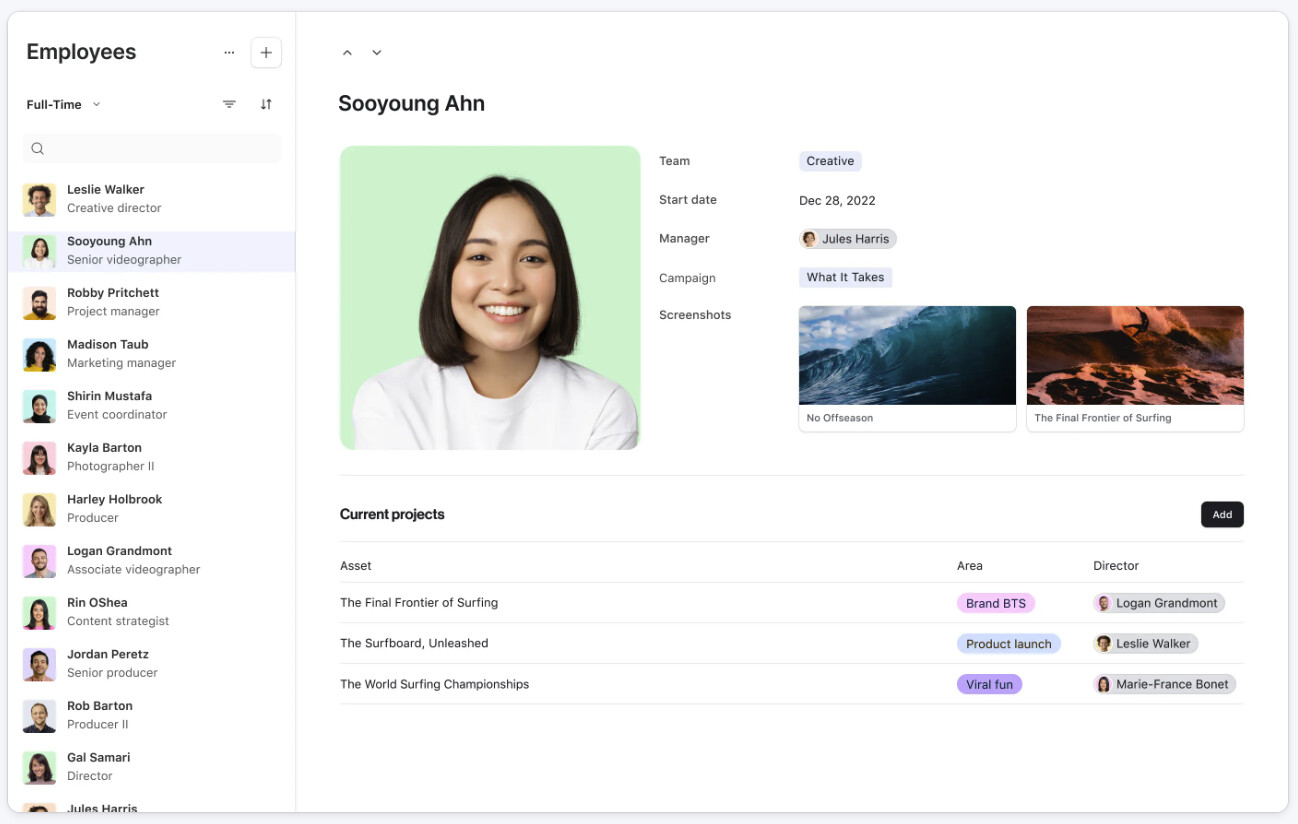Open The Final Frontier of Surfing thumbnail
1298x824 pixels.
[1135, 369]
